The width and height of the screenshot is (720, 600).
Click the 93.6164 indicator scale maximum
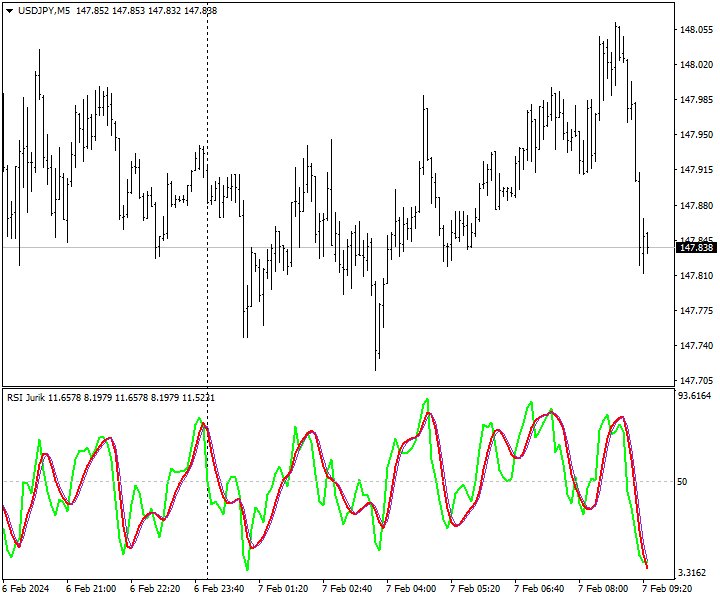[694, 396]
